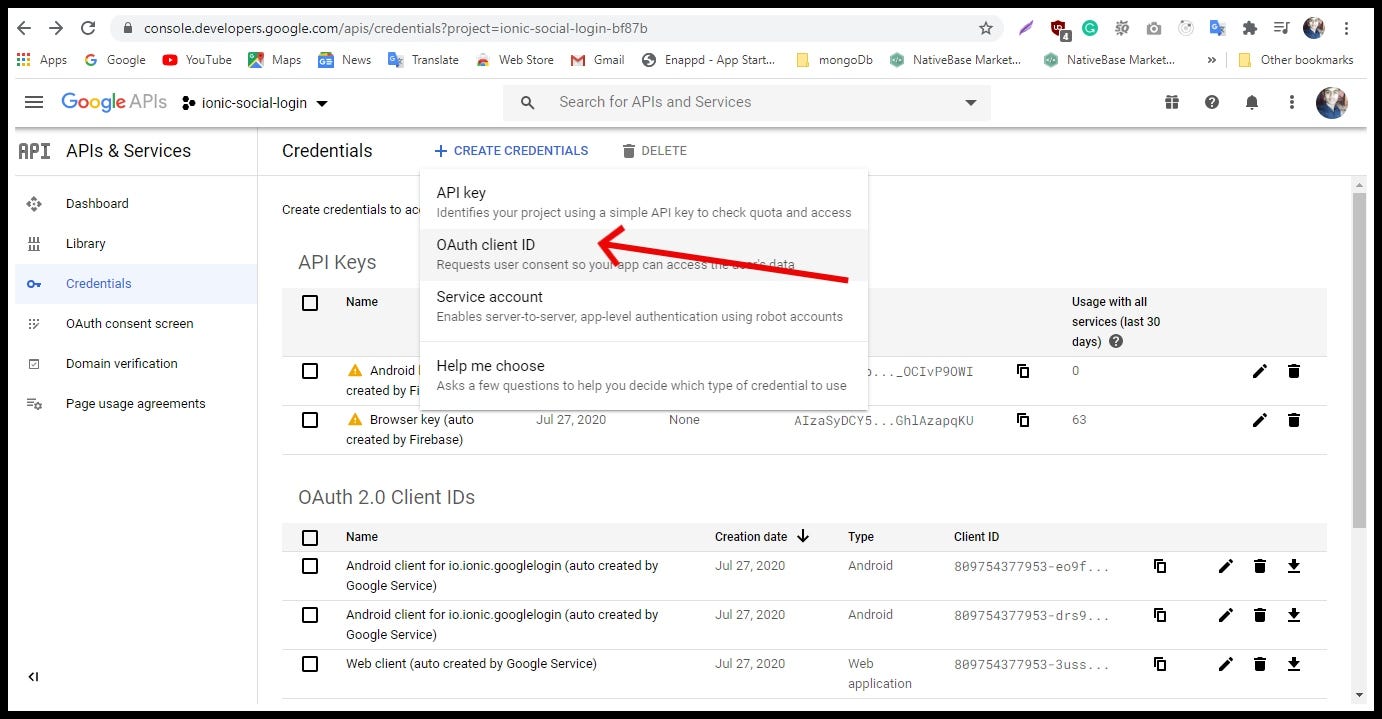Delete the Browser key API key
Viewport: 1382px width, 719px height.
coord(1294,420)
